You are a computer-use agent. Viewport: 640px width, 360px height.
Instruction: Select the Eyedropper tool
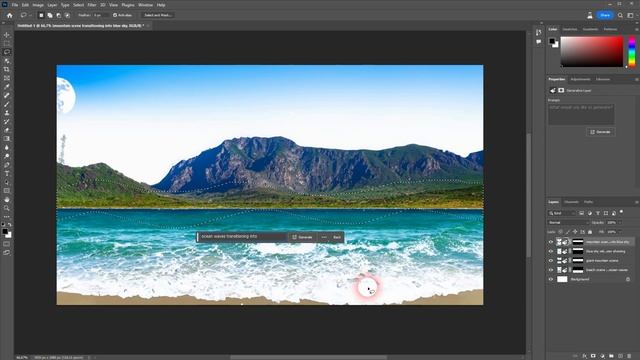tap(7, 87)
